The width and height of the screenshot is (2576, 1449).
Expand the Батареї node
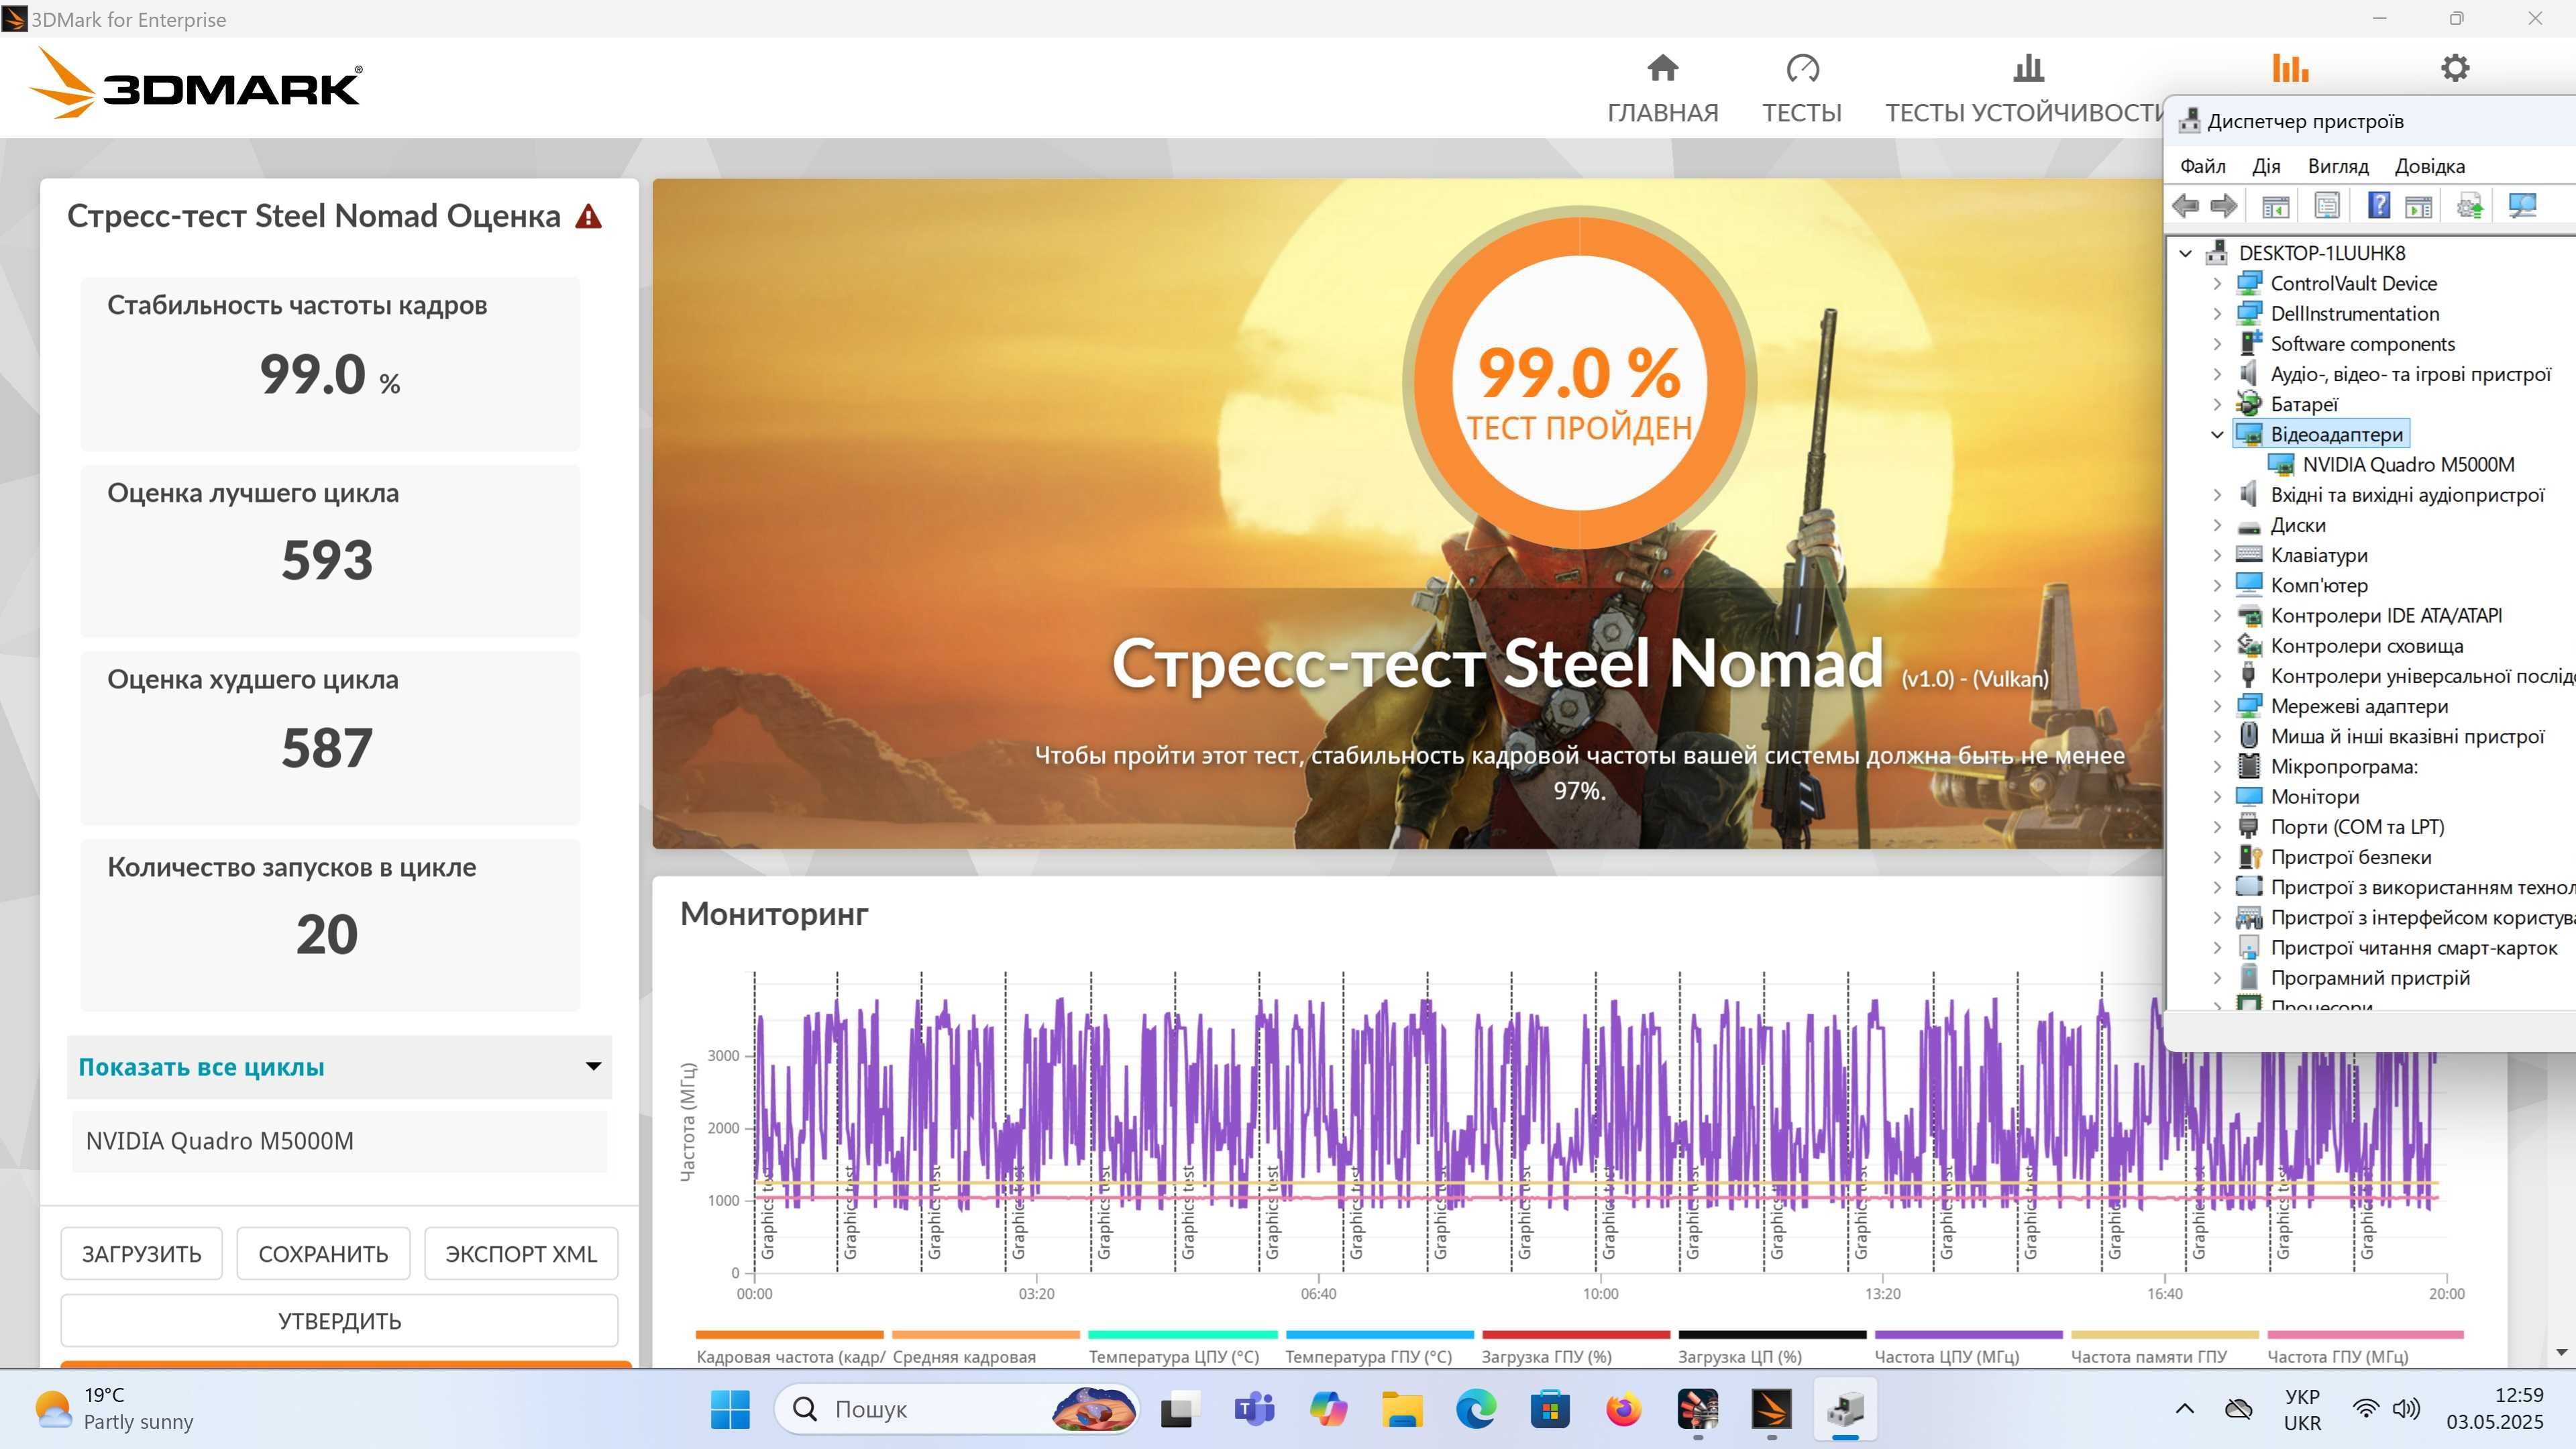click(2217, 405)
